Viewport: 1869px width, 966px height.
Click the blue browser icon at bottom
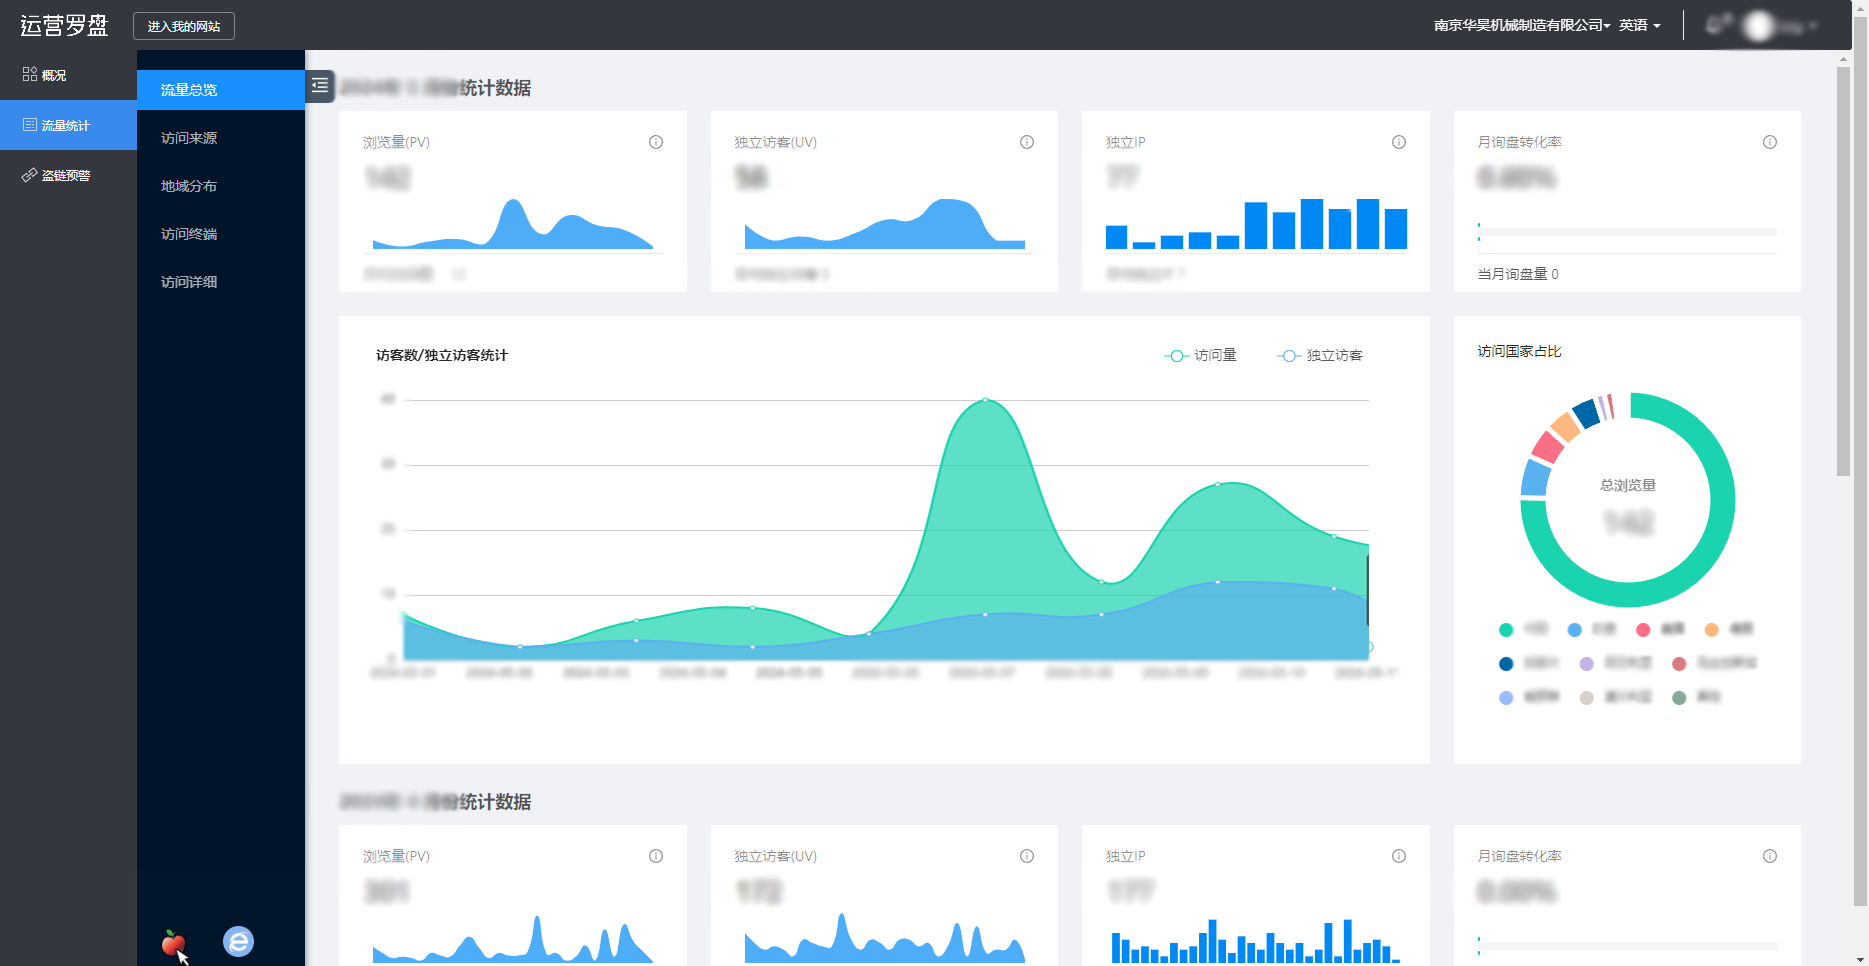pyautogui.click(x=238, y=941)
